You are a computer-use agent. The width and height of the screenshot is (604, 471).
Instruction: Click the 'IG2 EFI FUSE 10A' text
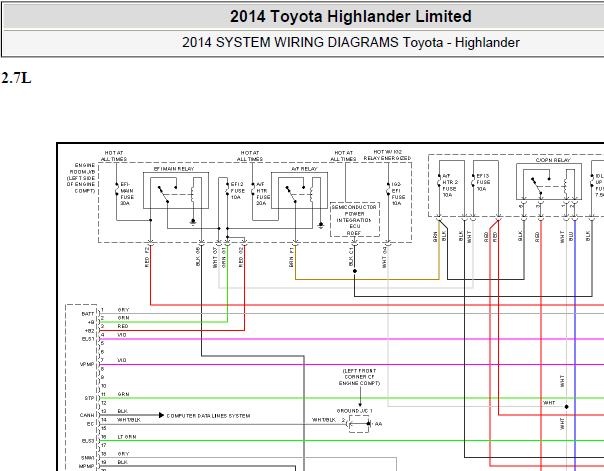(398, 194)
